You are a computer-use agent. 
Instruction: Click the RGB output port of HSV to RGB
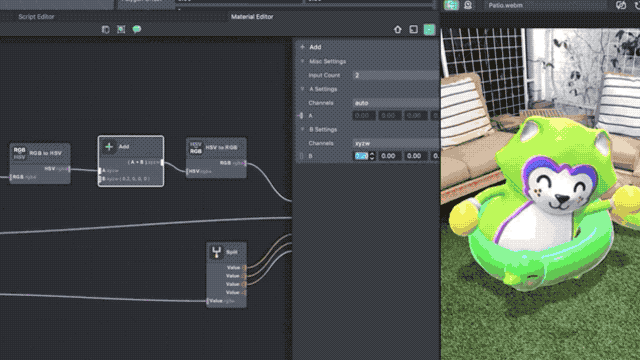point(245,163)
